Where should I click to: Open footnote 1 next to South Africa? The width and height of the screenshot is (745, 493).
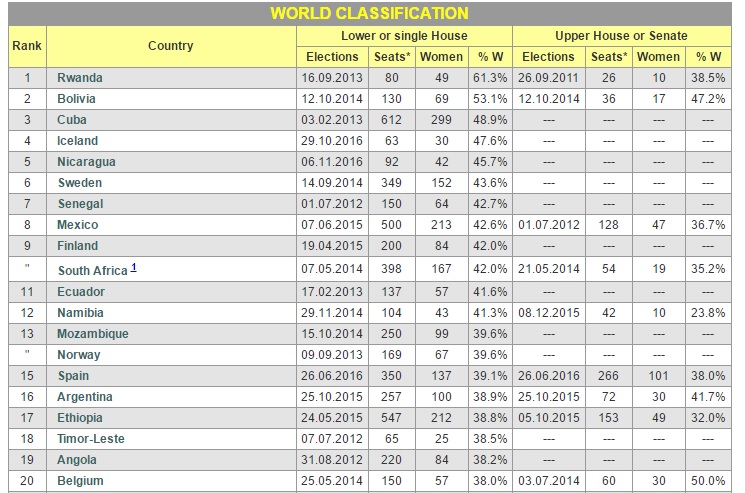click(134, 267)
